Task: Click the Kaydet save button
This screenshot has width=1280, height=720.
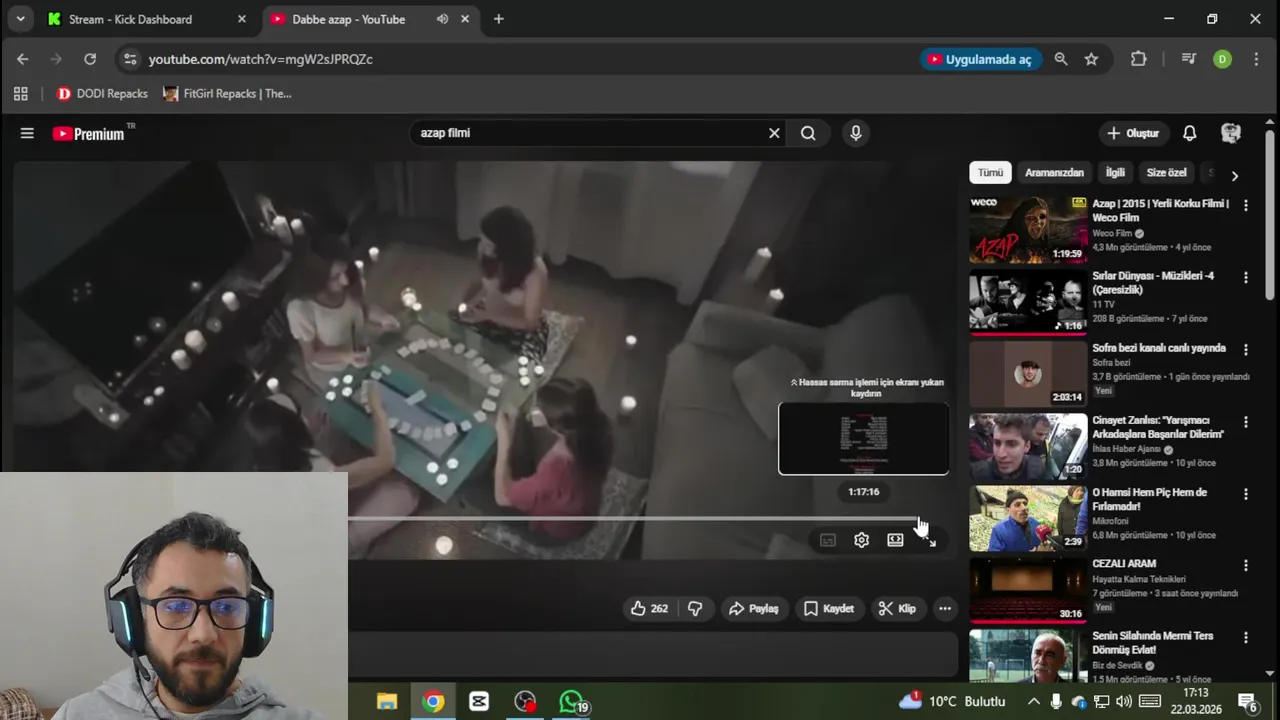Action: click(x=829, y=608)
